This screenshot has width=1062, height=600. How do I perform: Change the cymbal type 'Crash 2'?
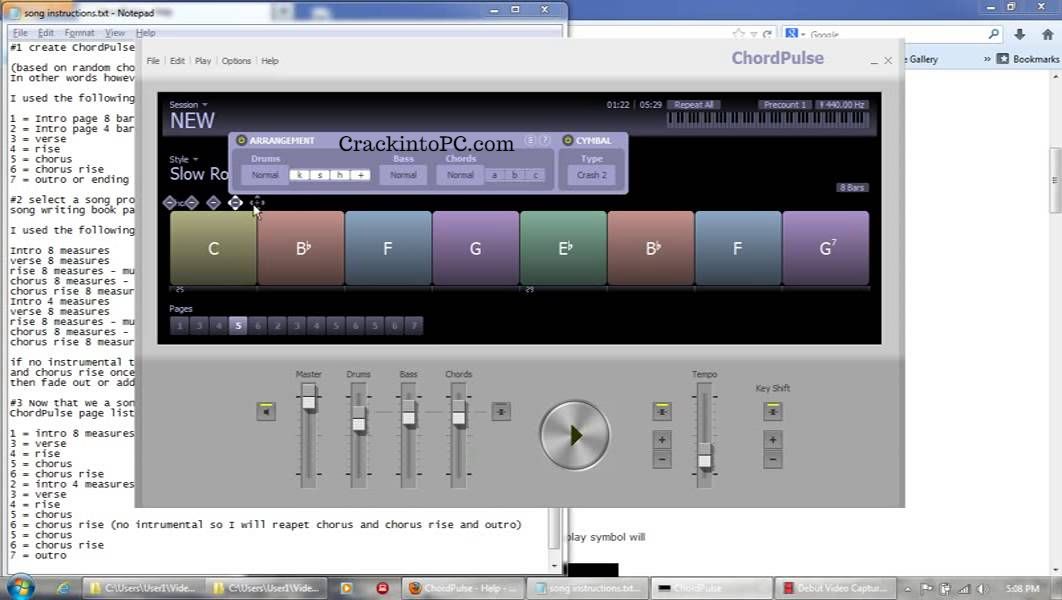[x=592, y=175]
